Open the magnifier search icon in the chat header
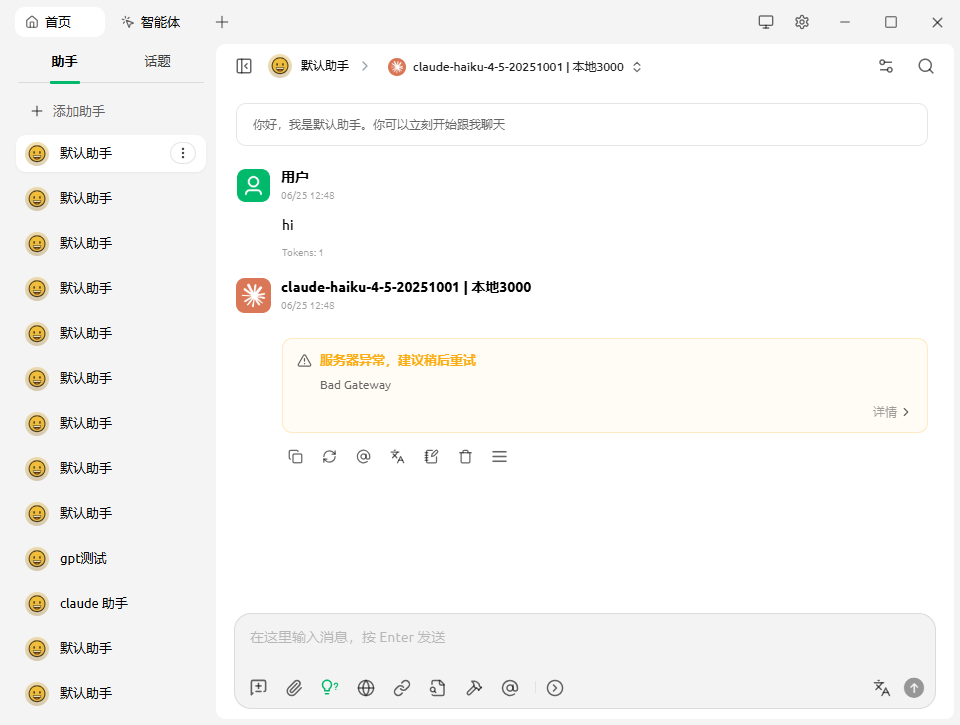This screenshot has height=725, width=960. click(926, 66)
